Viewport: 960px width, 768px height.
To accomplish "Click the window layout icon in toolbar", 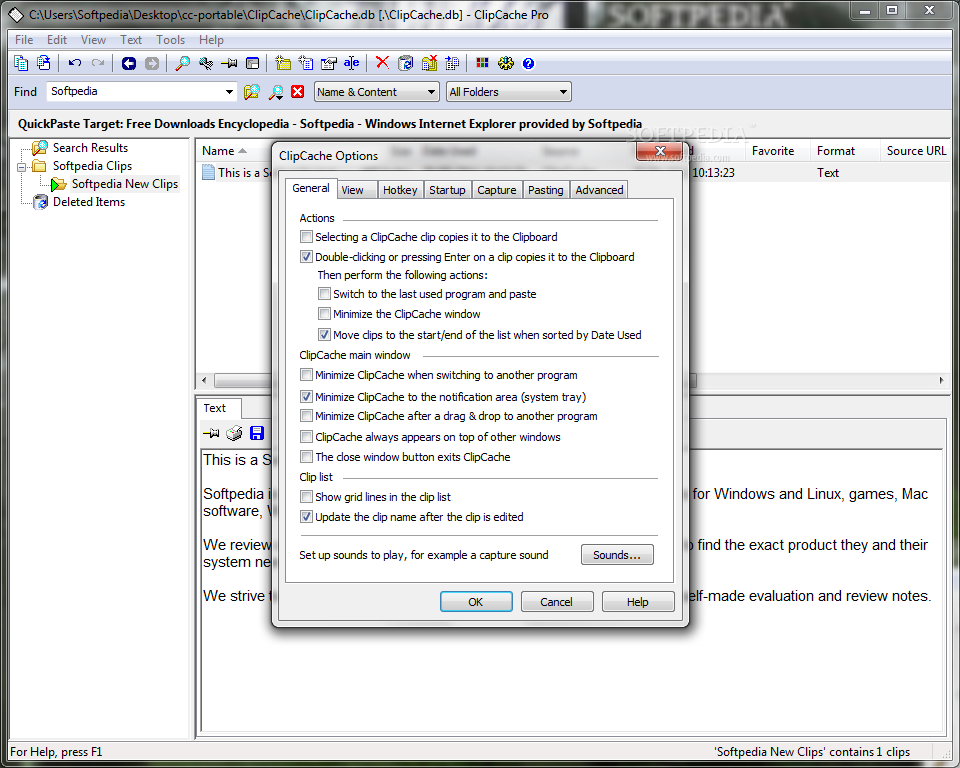I will click(x=252, y=63).
